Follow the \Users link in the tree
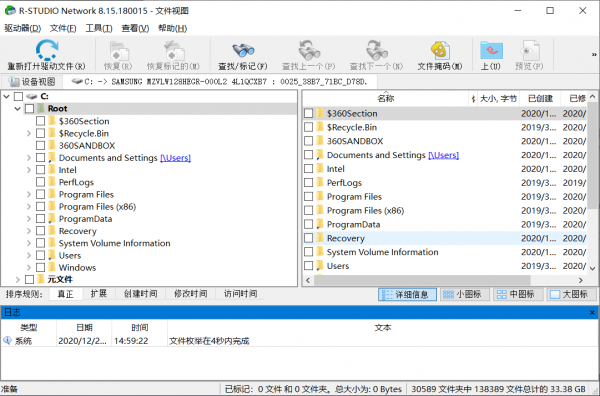Viewport: 600px width, 396px height. point(175,158)
